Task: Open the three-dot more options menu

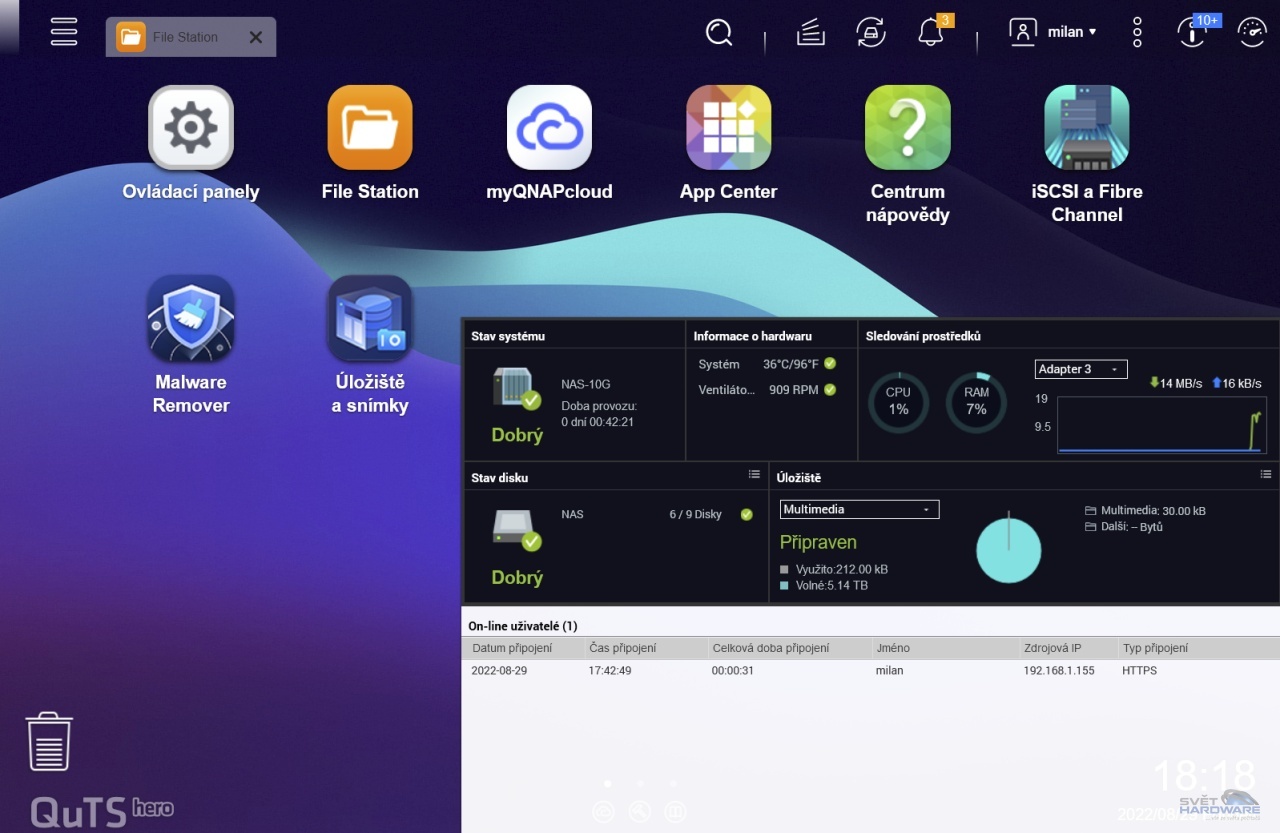Action: pos(1137,32)
